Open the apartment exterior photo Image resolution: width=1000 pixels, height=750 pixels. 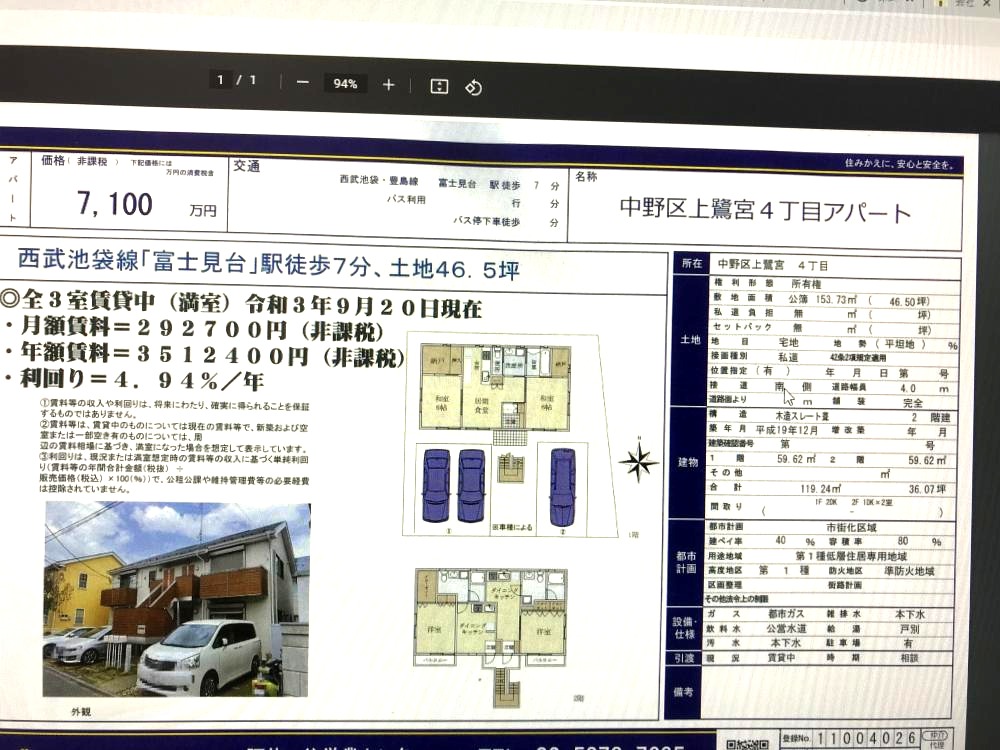coord(177,598)
